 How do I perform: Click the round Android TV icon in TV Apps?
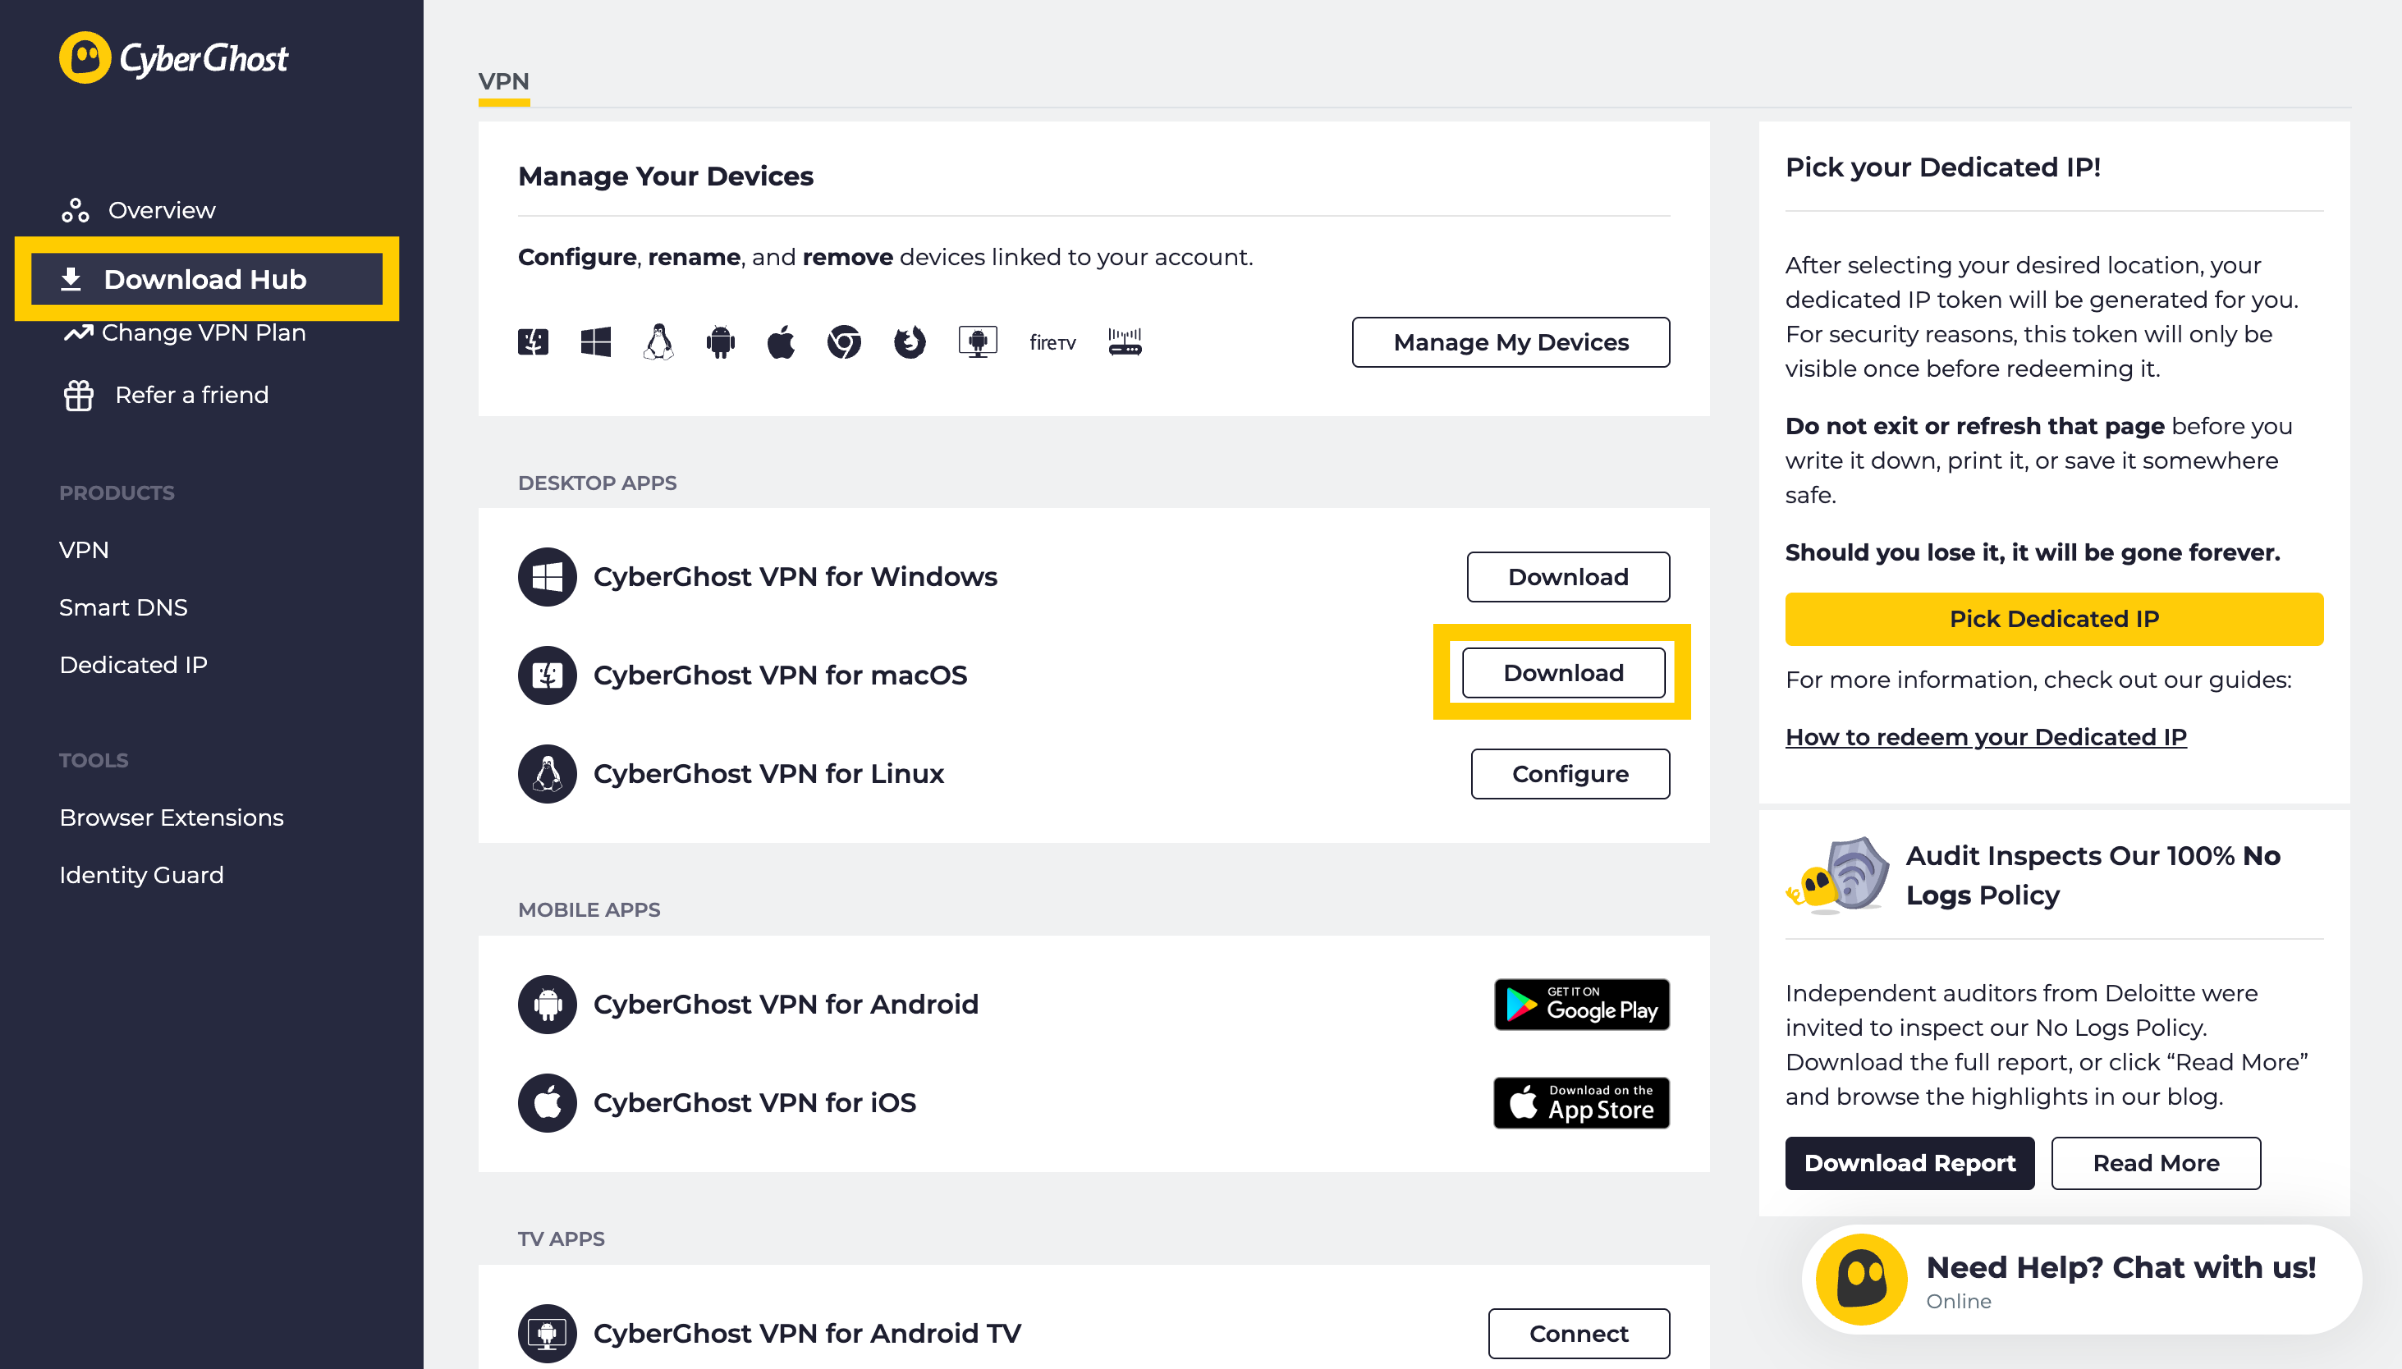[x=547, y=1333]
